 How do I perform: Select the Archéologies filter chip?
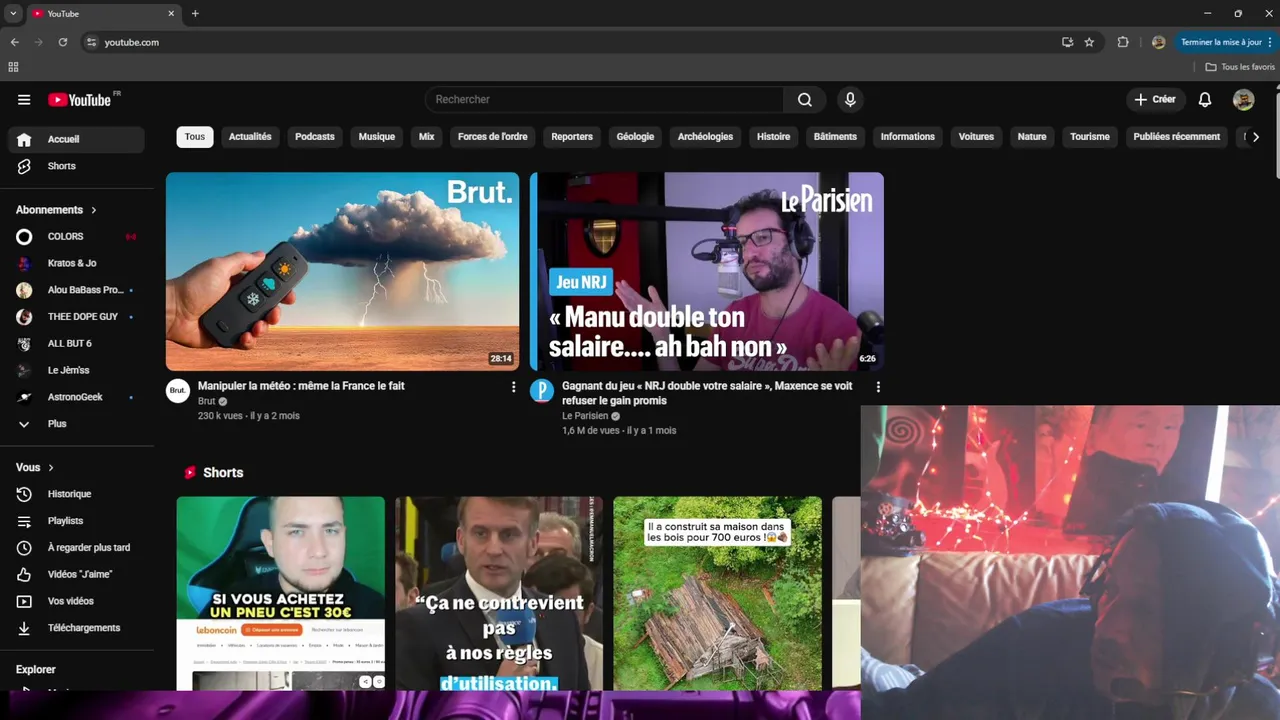(x=705, y=137)
